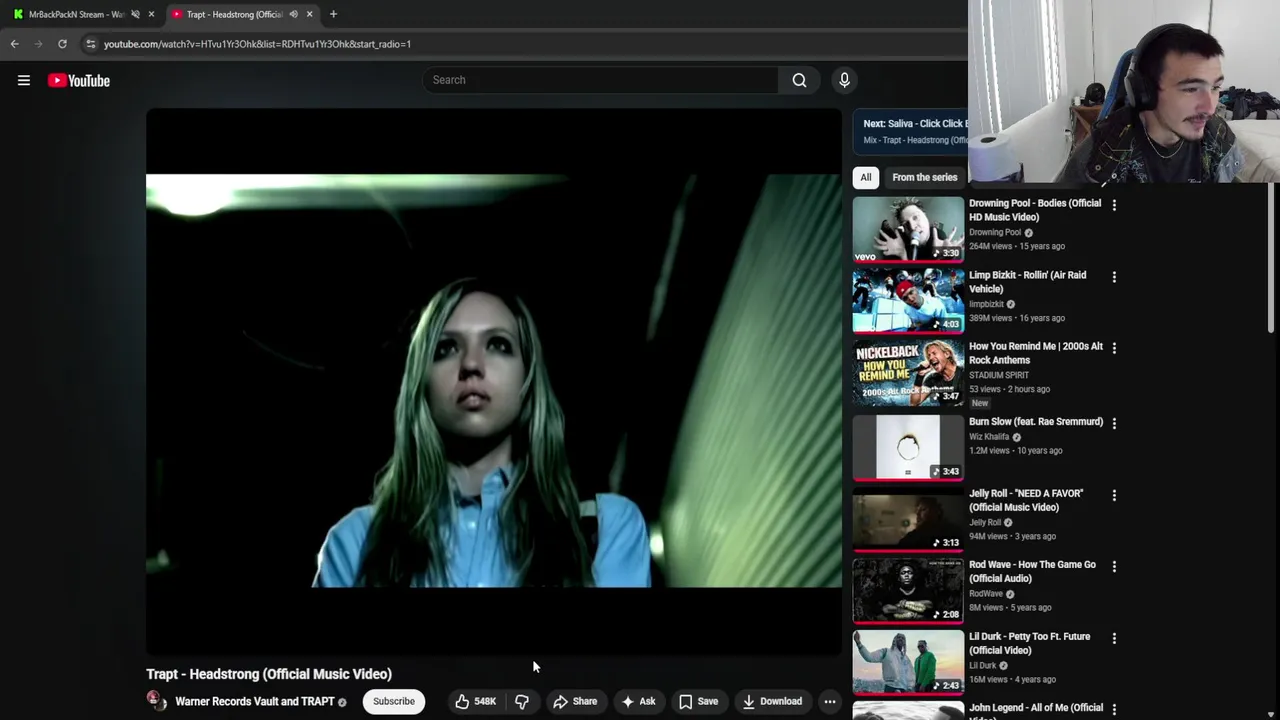Click the 548K like count

point(485,701)
